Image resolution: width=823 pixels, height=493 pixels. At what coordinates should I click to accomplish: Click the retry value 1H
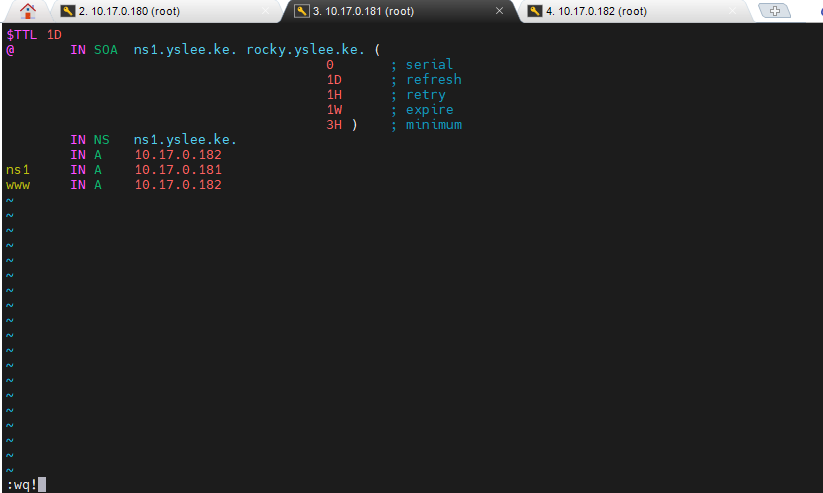334,95
